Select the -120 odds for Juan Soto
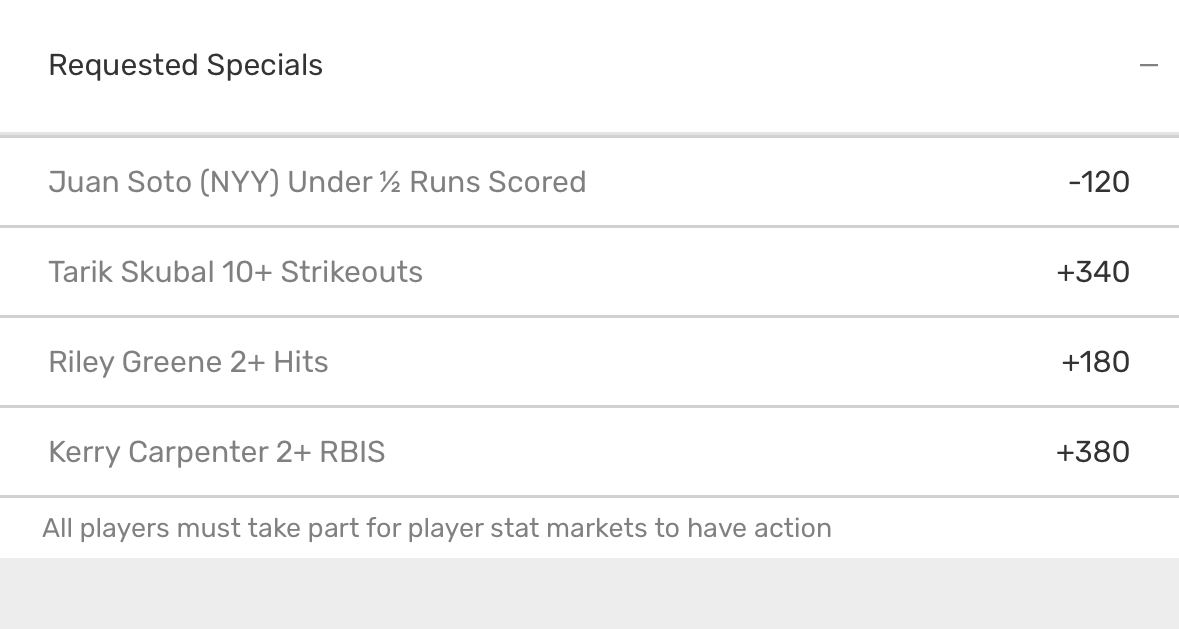Image resolution: width=1179 pixels, height=629 pixels. coord(1098,182)
